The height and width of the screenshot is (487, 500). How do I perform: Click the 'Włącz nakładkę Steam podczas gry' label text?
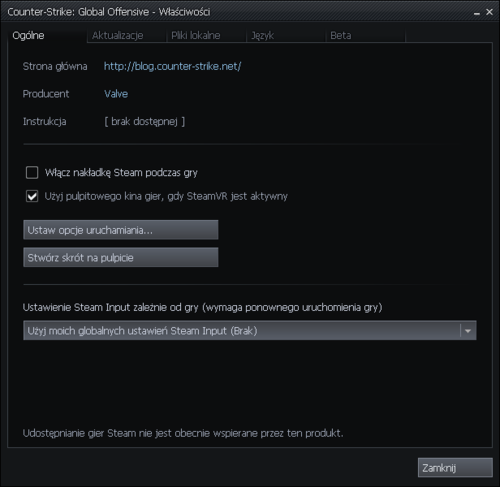point(121,173)
